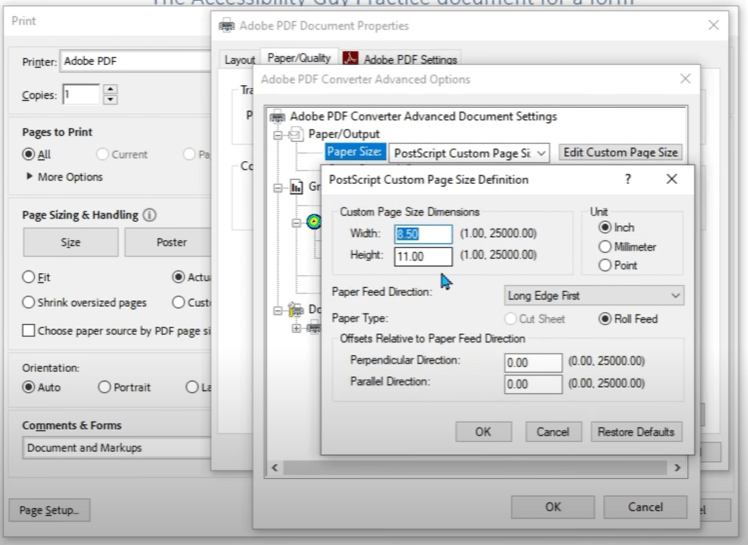
Task: Click the Document Options printer folder icon
Action: (296, 310)
